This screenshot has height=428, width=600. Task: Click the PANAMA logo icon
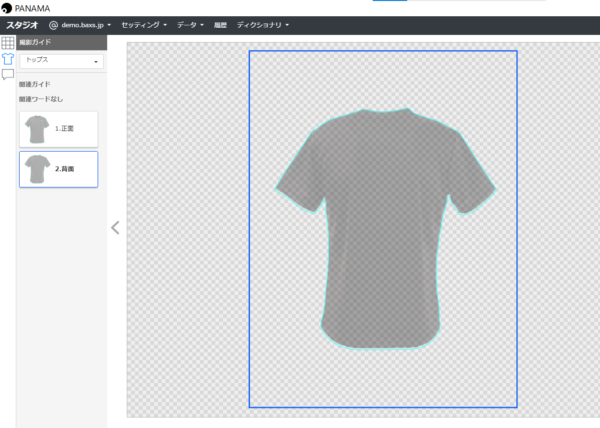(7, 8)
